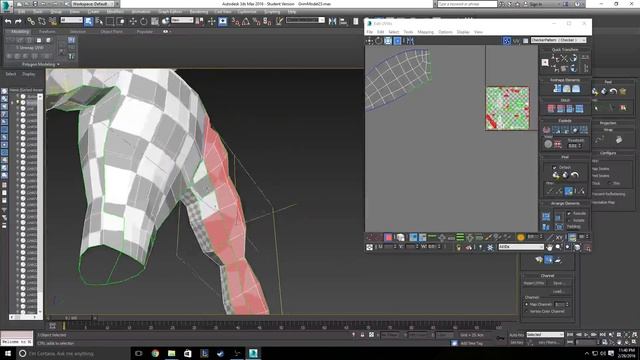
Task: Click the Load... button in Channel rollout
Action: coord(559,291)
